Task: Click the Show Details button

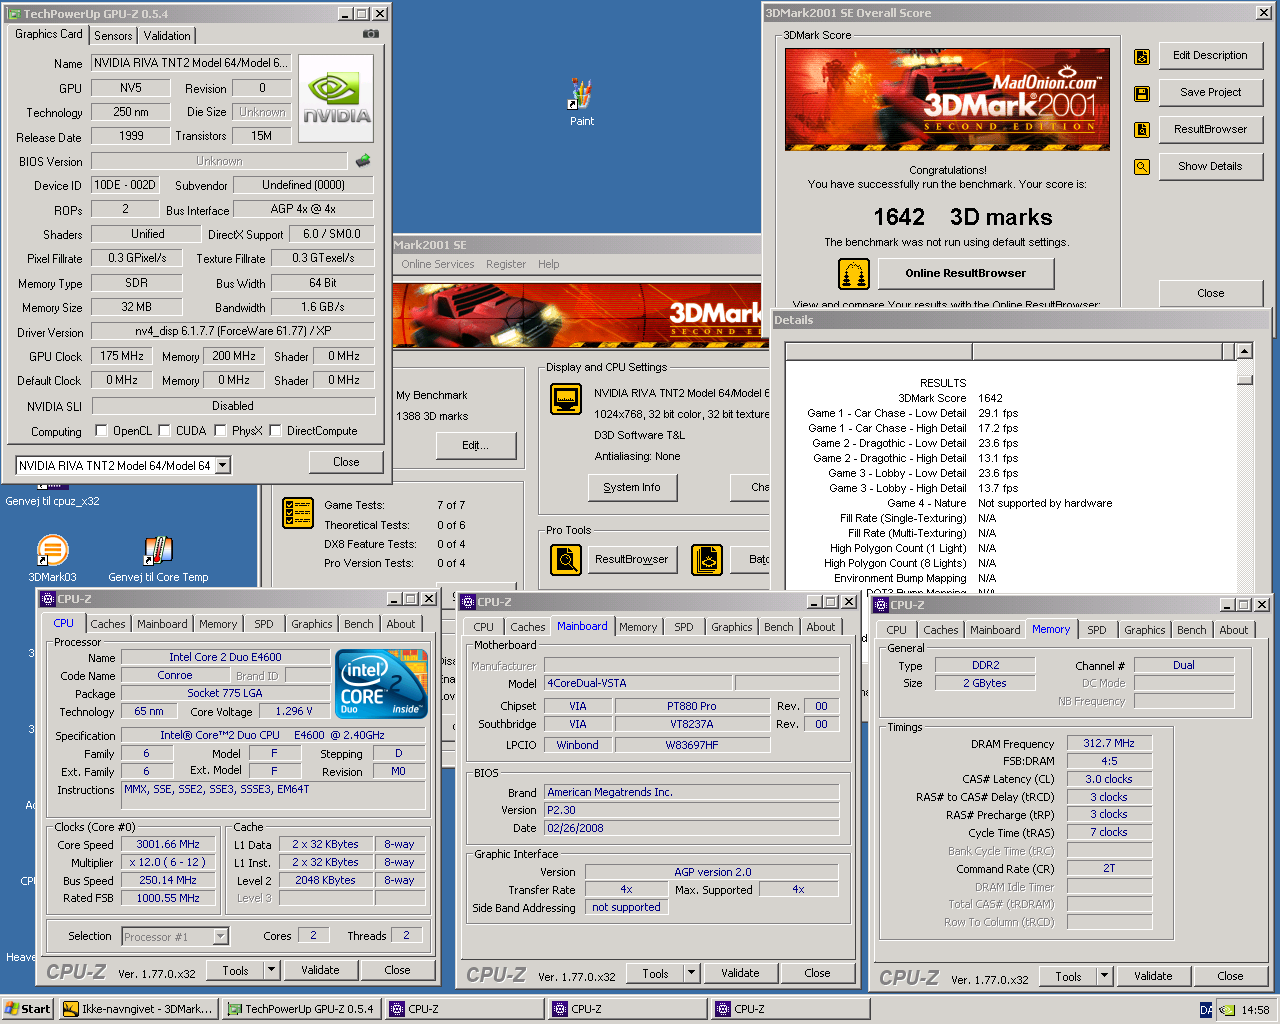Action: [1210, 166]
